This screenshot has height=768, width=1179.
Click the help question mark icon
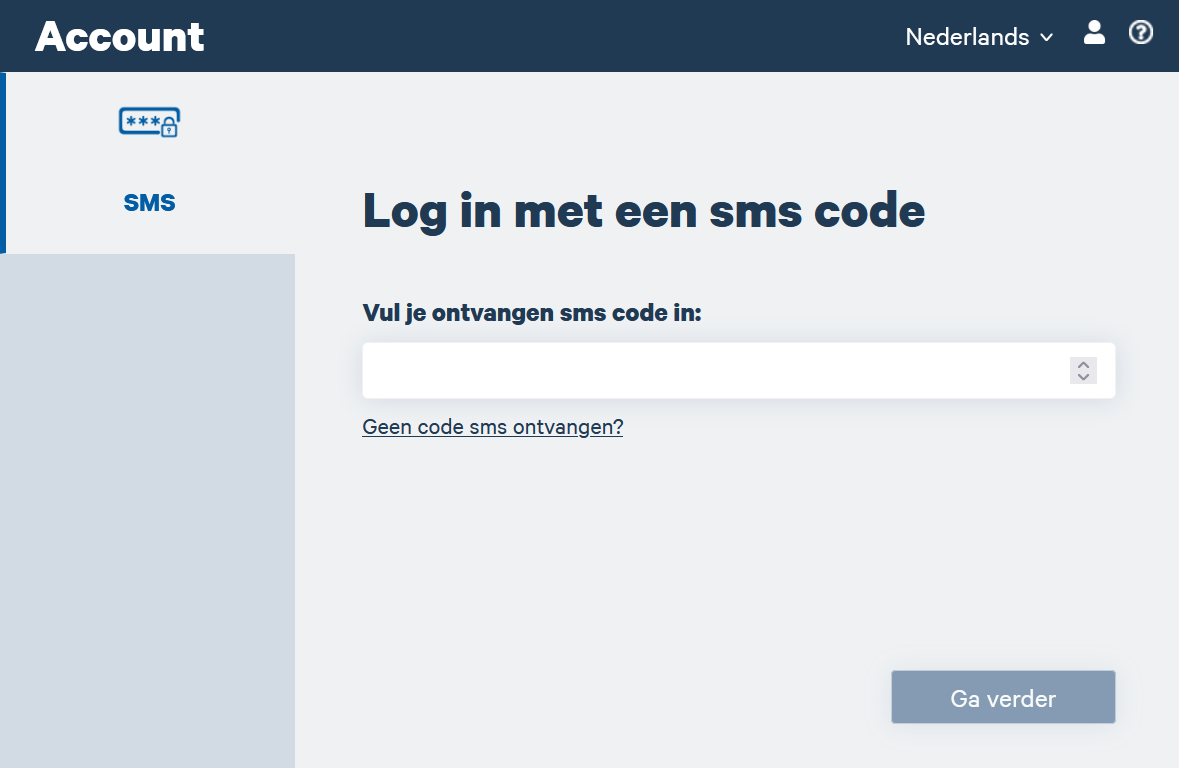pyautogui.click(x=1141, y=33)
